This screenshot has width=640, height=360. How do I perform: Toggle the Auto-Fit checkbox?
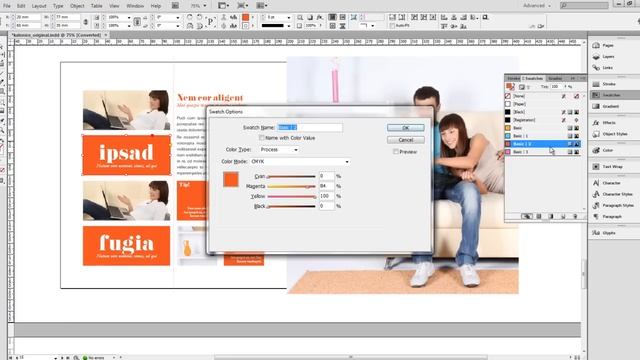392,26
